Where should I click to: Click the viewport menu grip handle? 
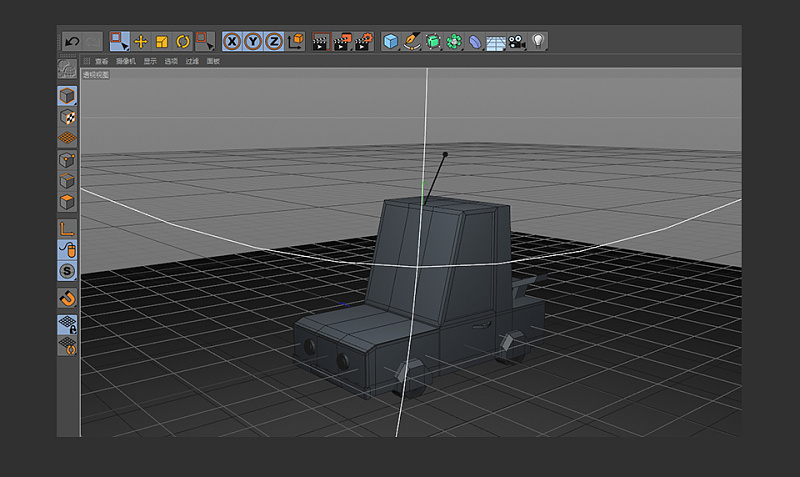tap(87, 61)
